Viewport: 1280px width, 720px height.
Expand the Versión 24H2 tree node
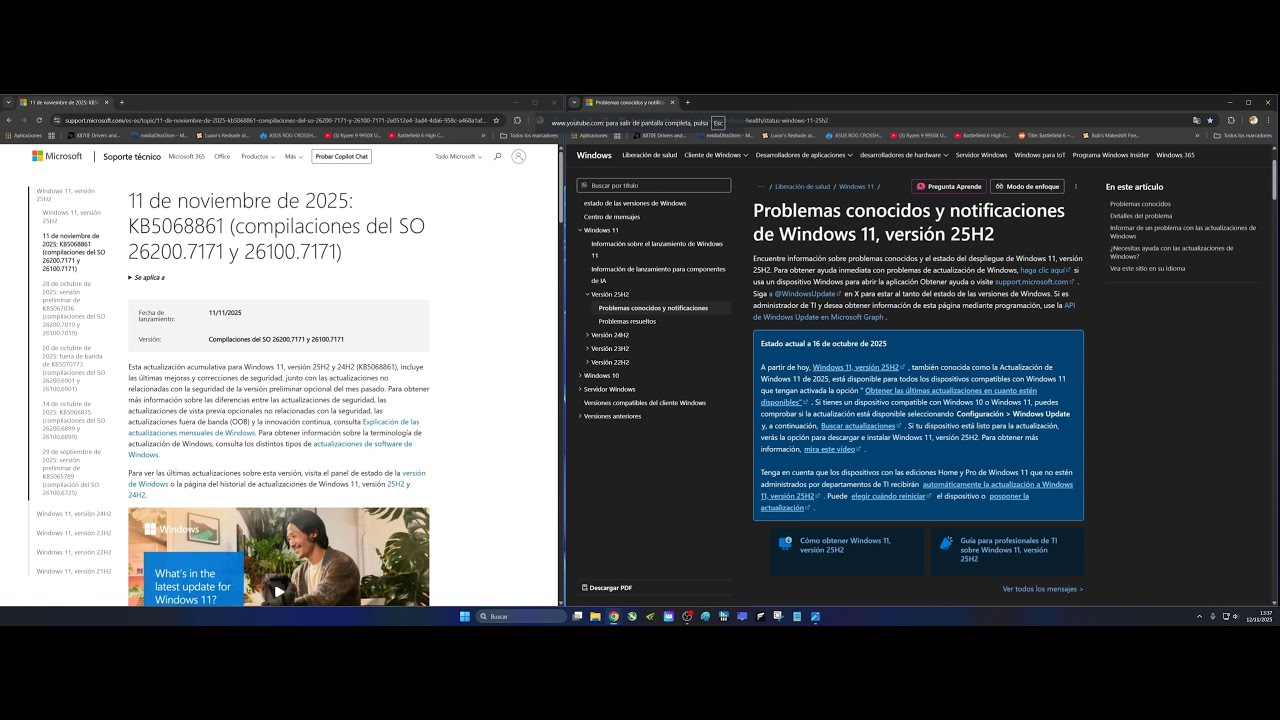click(x=588, y=335)
